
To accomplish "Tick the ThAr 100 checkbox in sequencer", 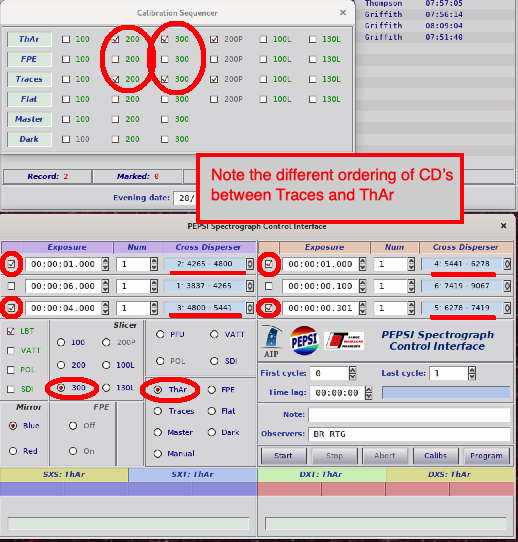I will point(66,39).
